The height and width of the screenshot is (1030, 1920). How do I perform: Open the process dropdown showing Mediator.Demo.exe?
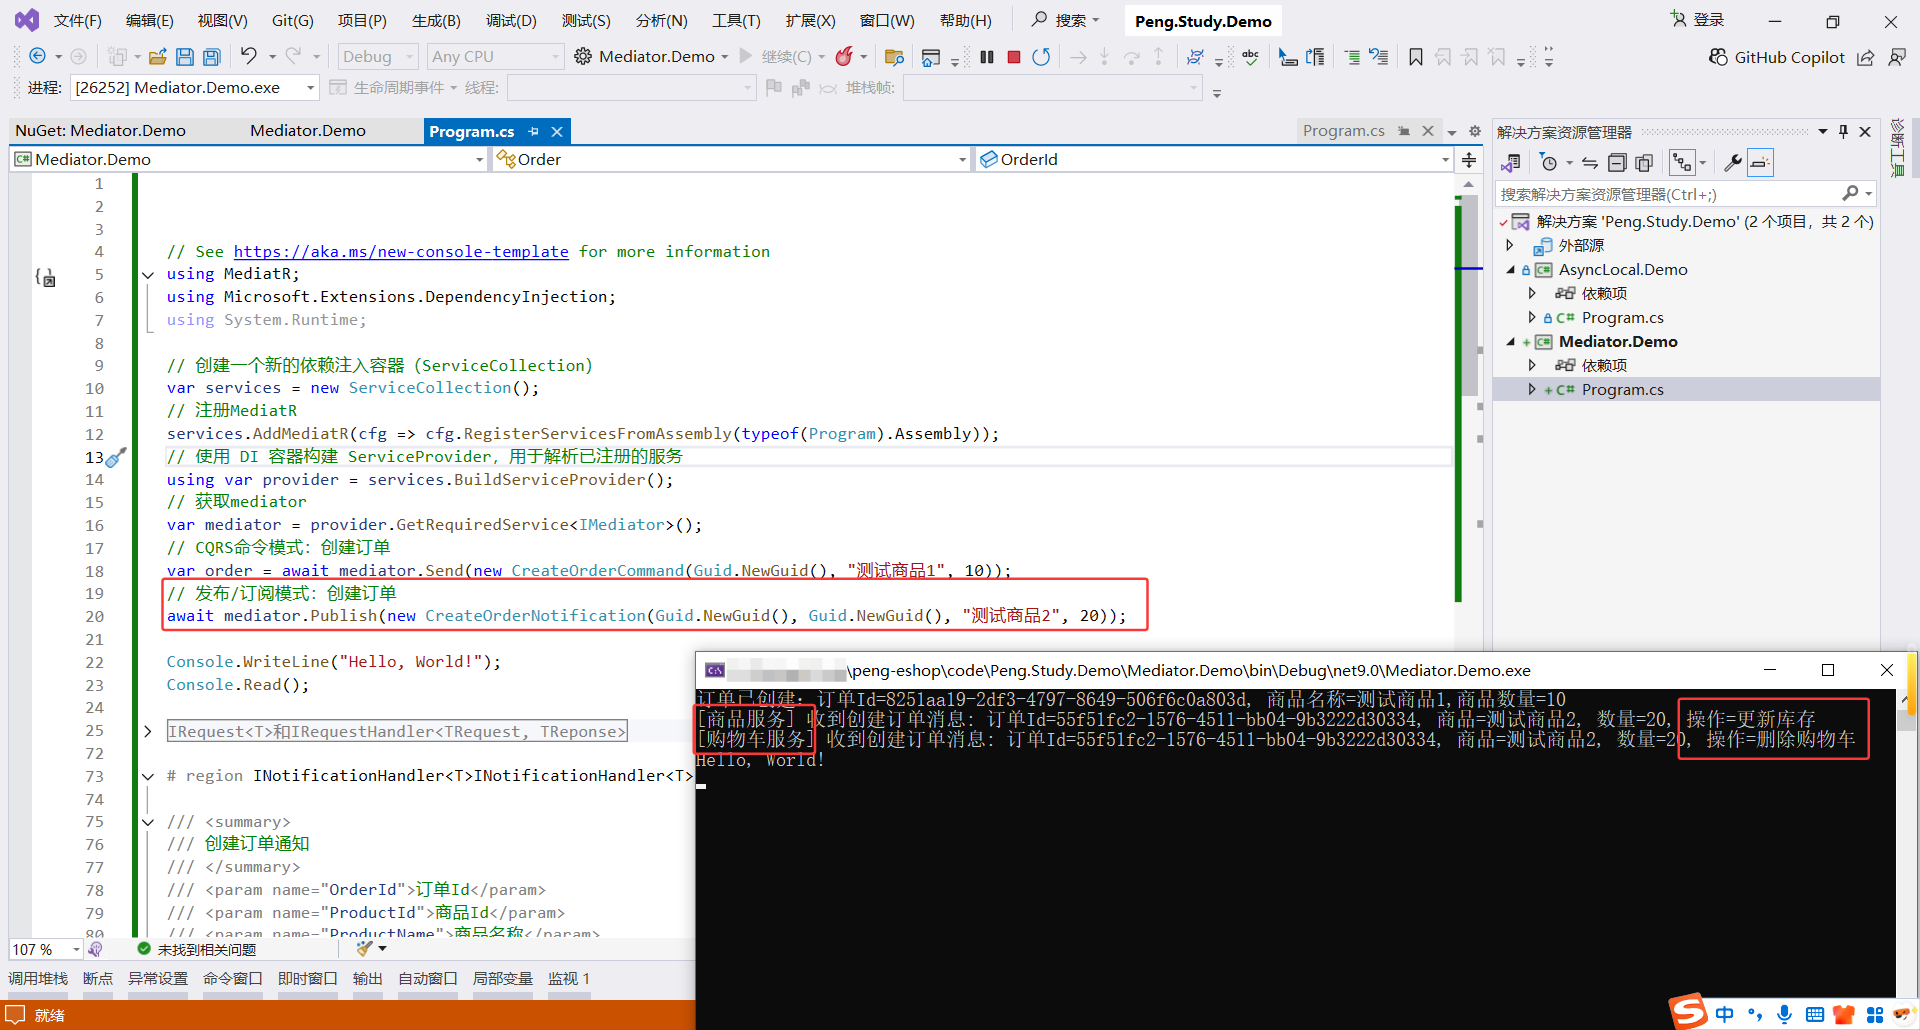(x=195, y=88)
